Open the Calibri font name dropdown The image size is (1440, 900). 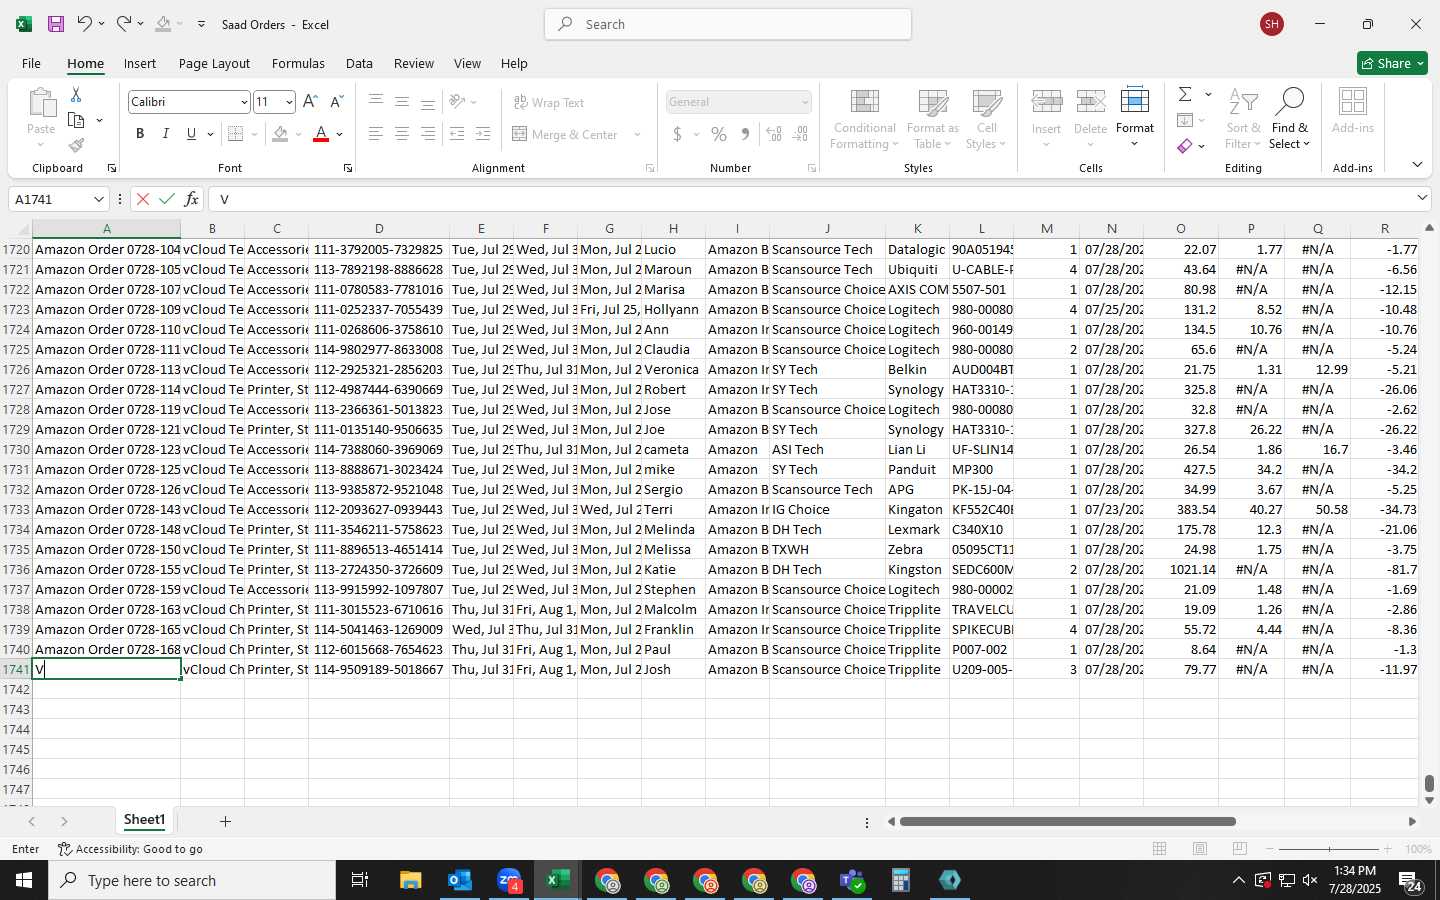(x=243, y=102)
